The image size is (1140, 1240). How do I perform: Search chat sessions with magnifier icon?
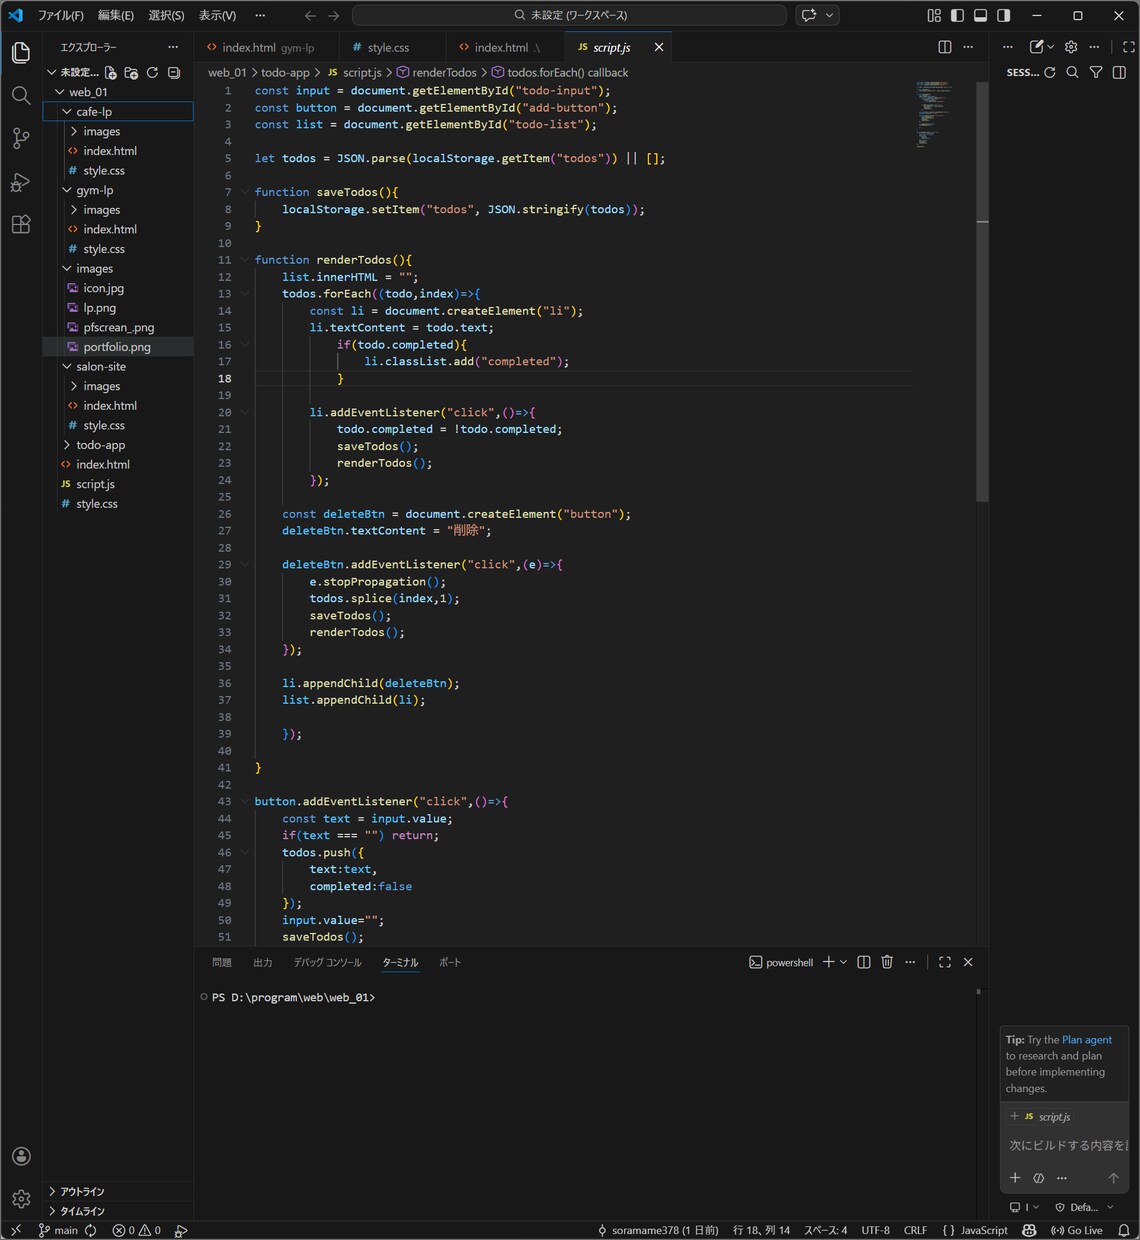tap(1073, 73)
